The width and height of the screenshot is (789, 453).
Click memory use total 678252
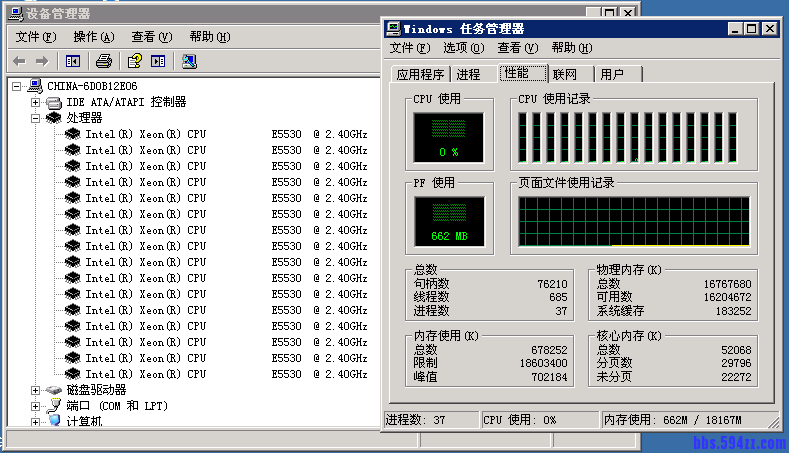pos(549,350)
